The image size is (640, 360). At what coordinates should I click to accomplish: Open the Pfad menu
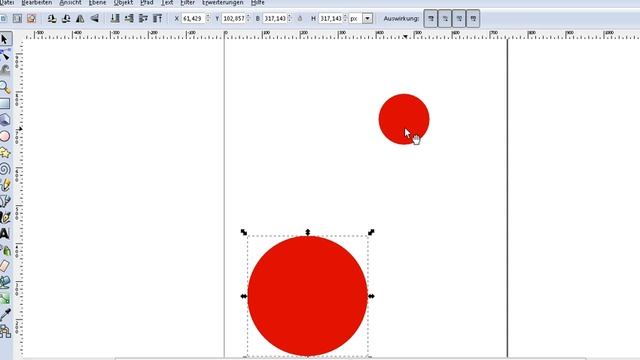pos(147,2)
